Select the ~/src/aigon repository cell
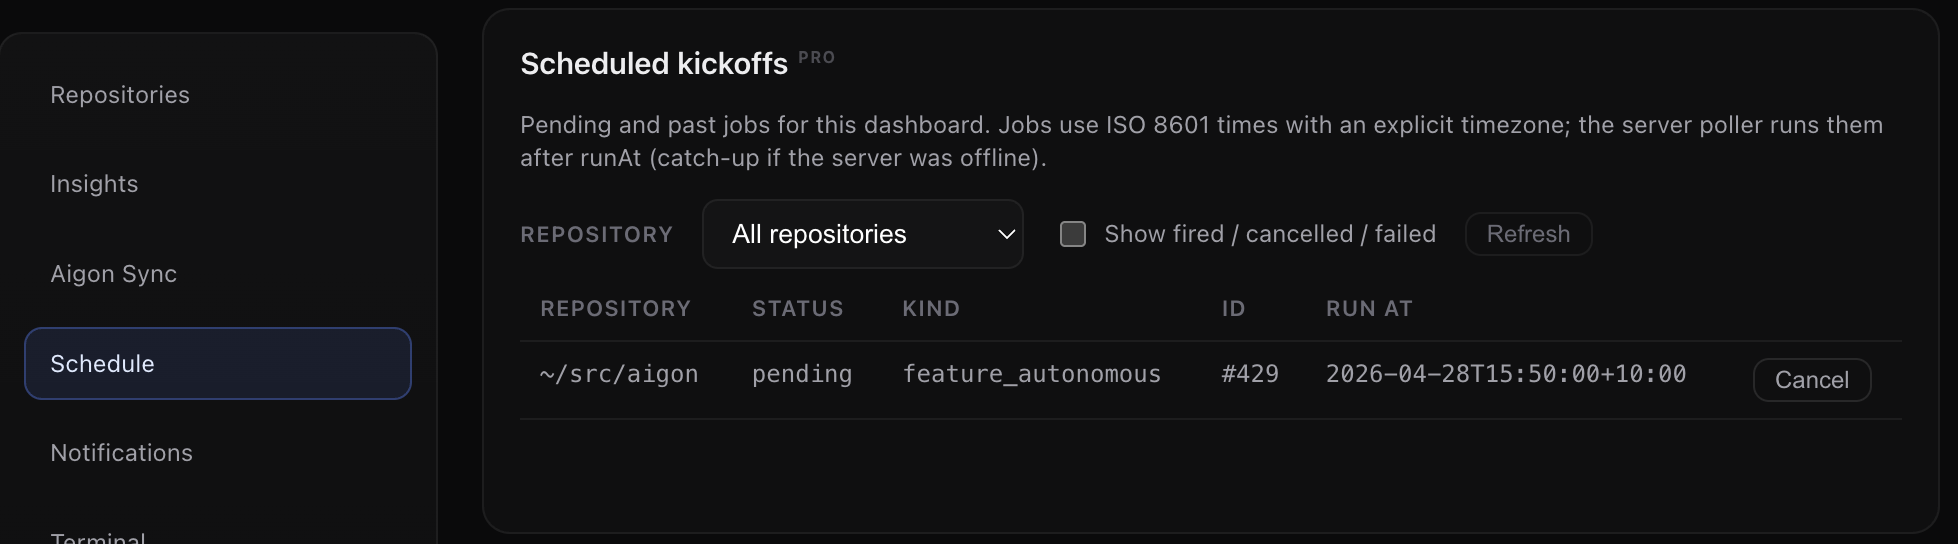1958x544 pixels. click(619, 374)
